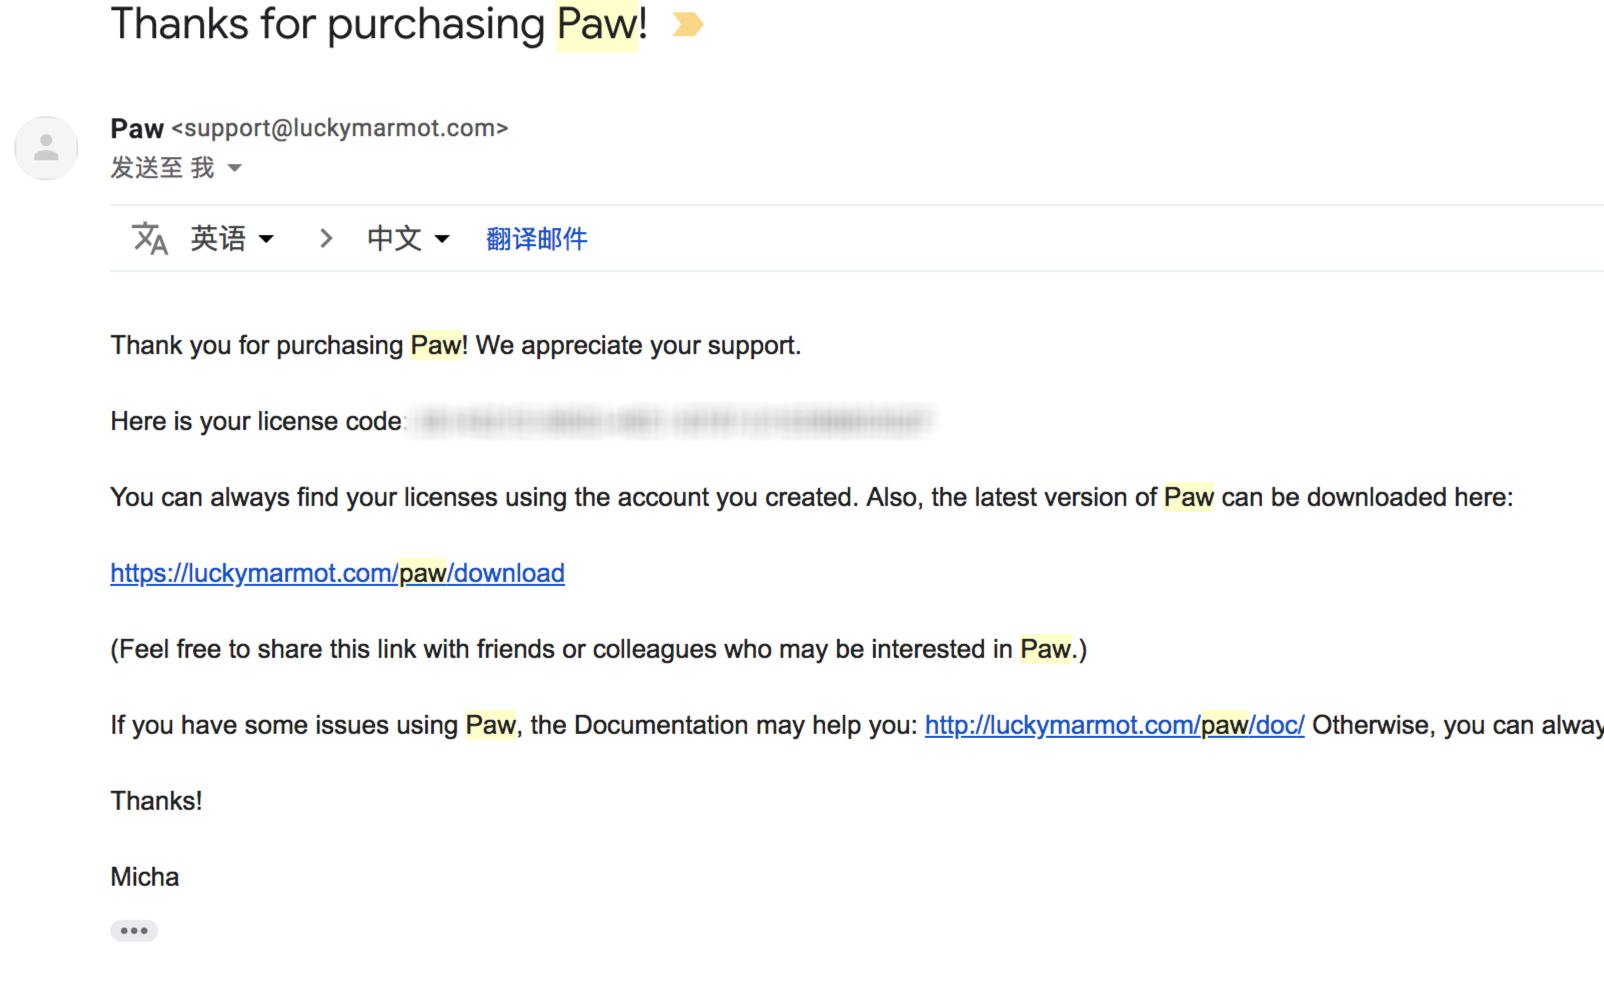The height and width of the screenshot is (988, 1604).
Task: Open the Paw documentation link
Action: [1114, 725]
